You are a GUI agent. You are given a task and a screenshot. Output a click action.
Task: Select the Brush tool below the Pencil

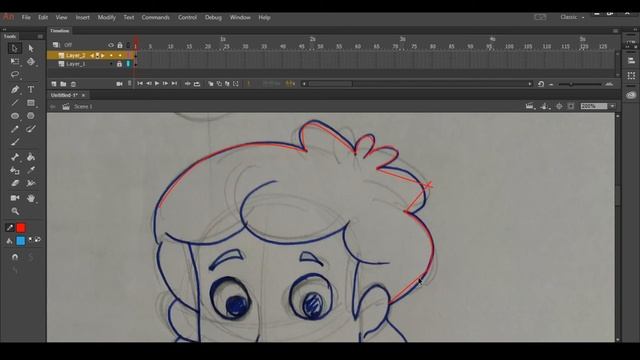coord(15,142)
